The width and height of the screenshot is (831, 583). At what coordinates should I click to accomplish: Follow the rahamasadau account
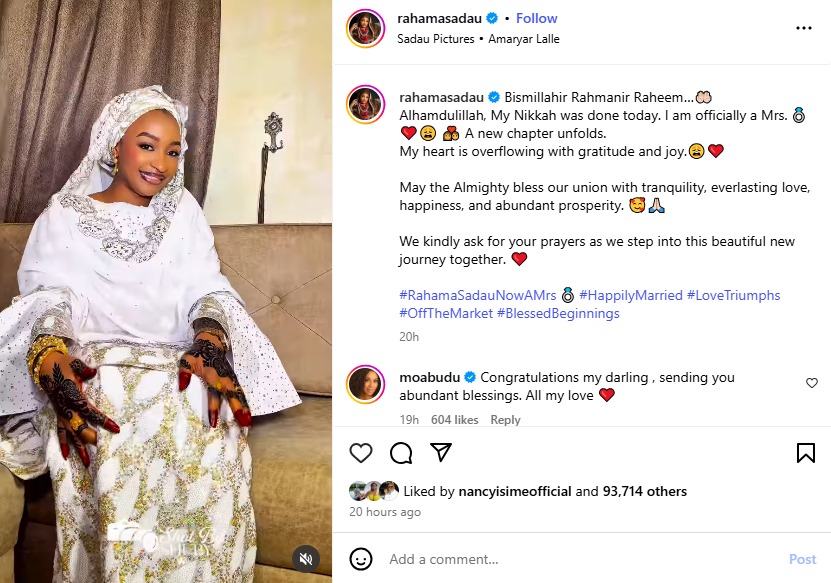click(x=537, y=18)
